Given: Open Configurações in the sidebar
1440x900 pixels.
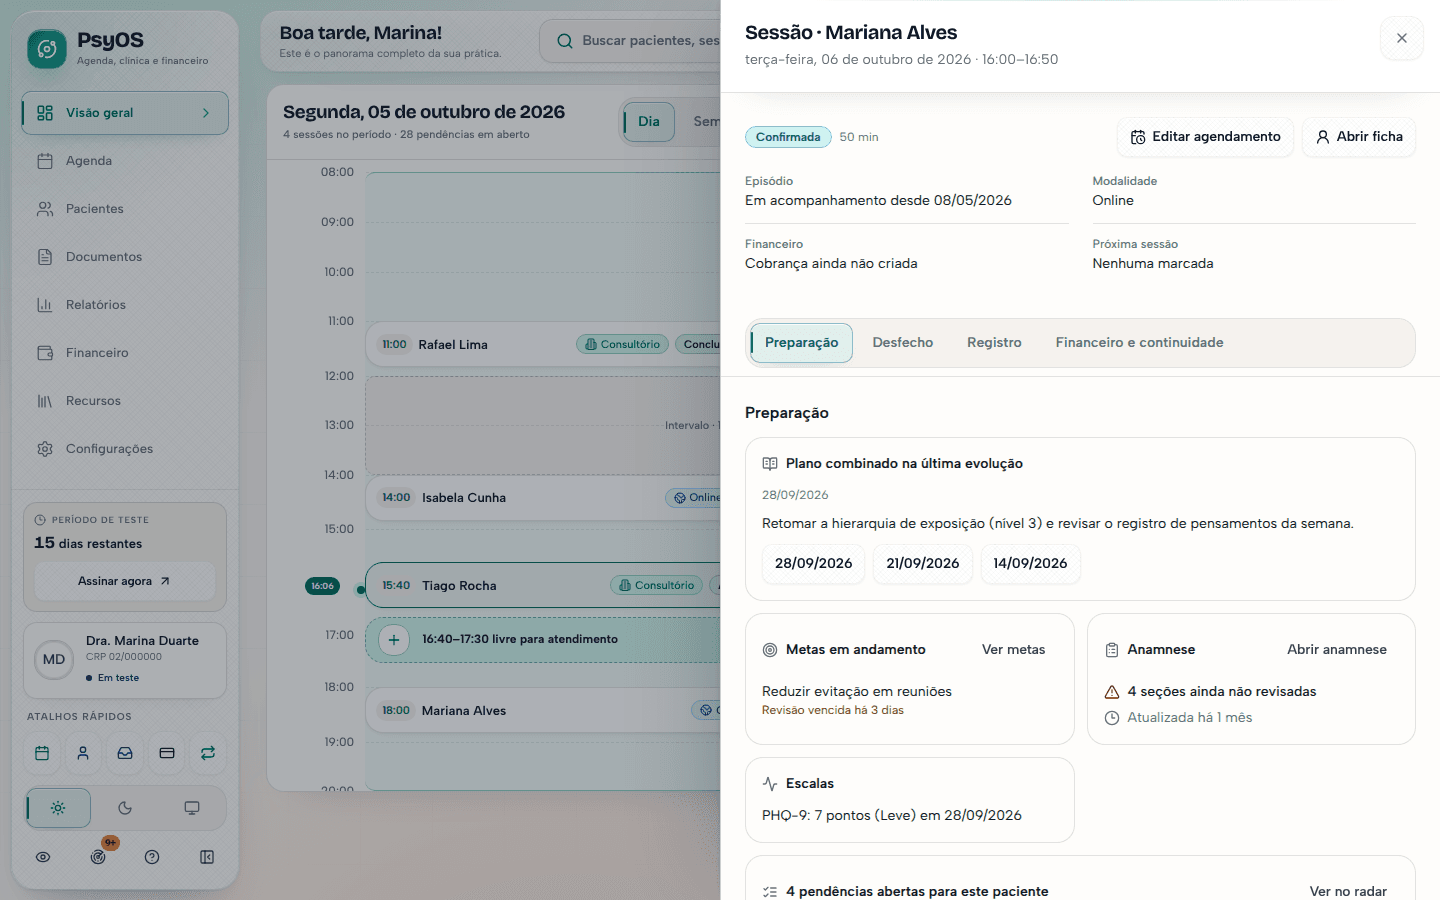Looking at the screenshot, I should [x=125, y=449].
